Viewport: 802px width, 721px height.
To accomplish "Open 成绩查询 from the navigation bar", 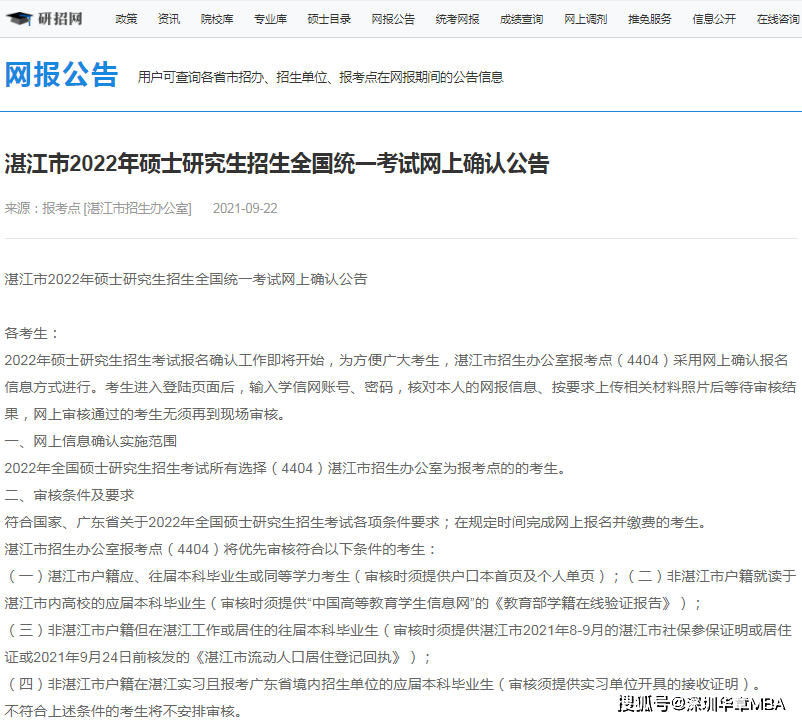I will tap(521, 19).
